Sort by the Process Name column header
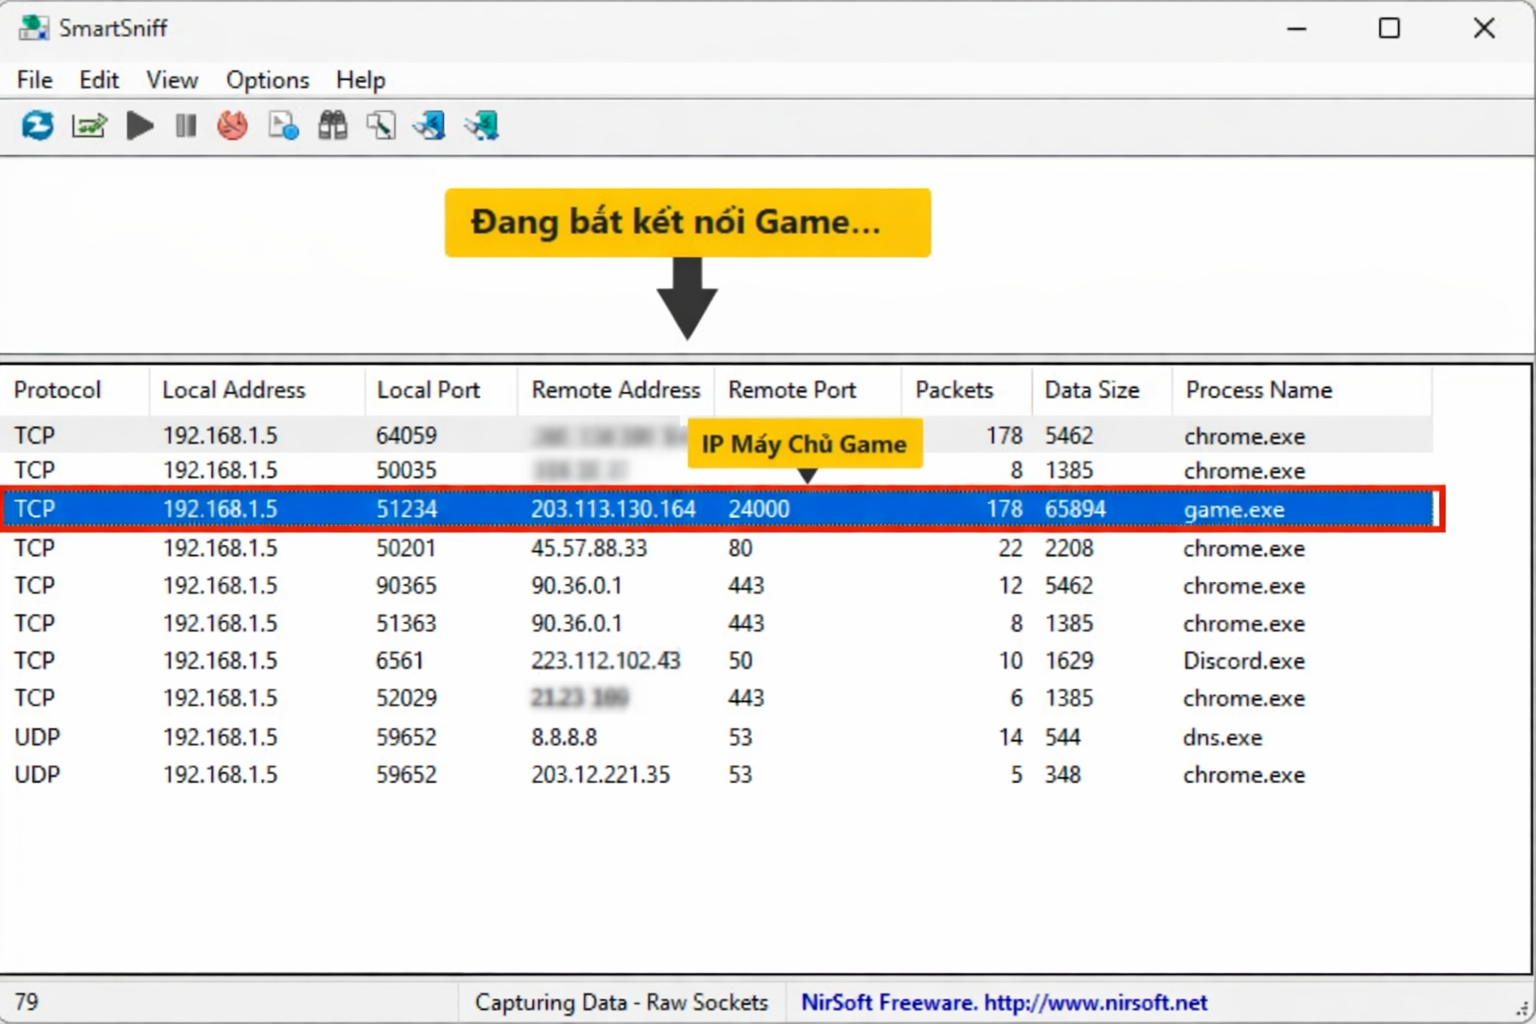 1258,390
